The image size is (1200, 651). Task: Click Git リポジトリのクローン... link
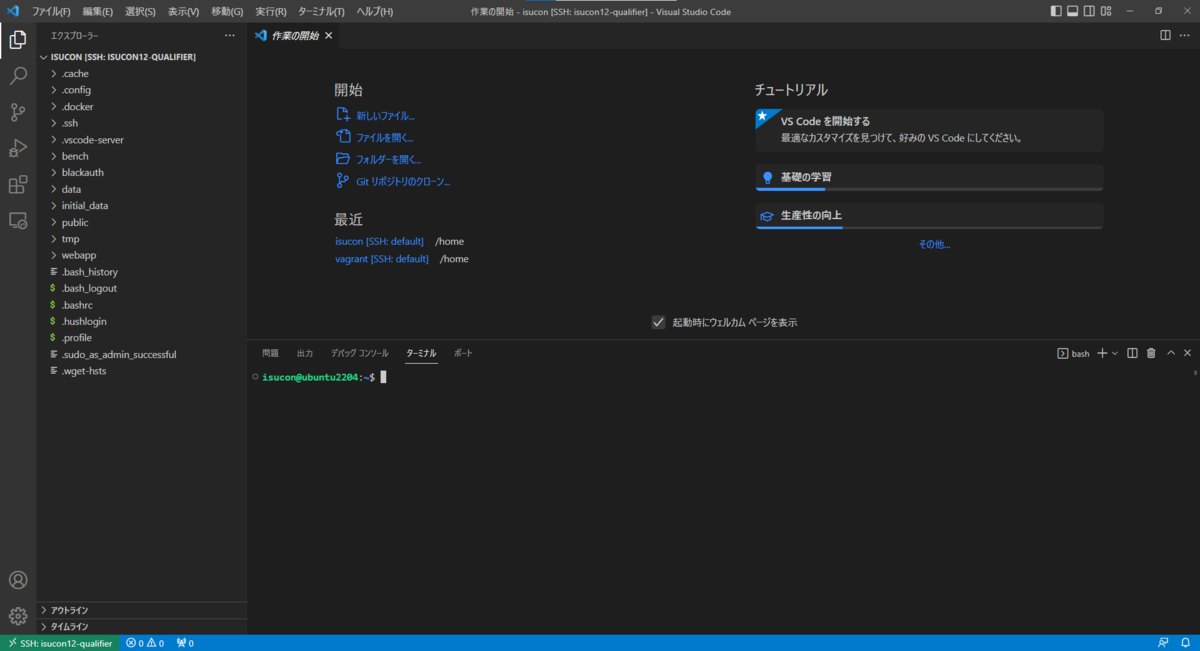pos(403,181)
